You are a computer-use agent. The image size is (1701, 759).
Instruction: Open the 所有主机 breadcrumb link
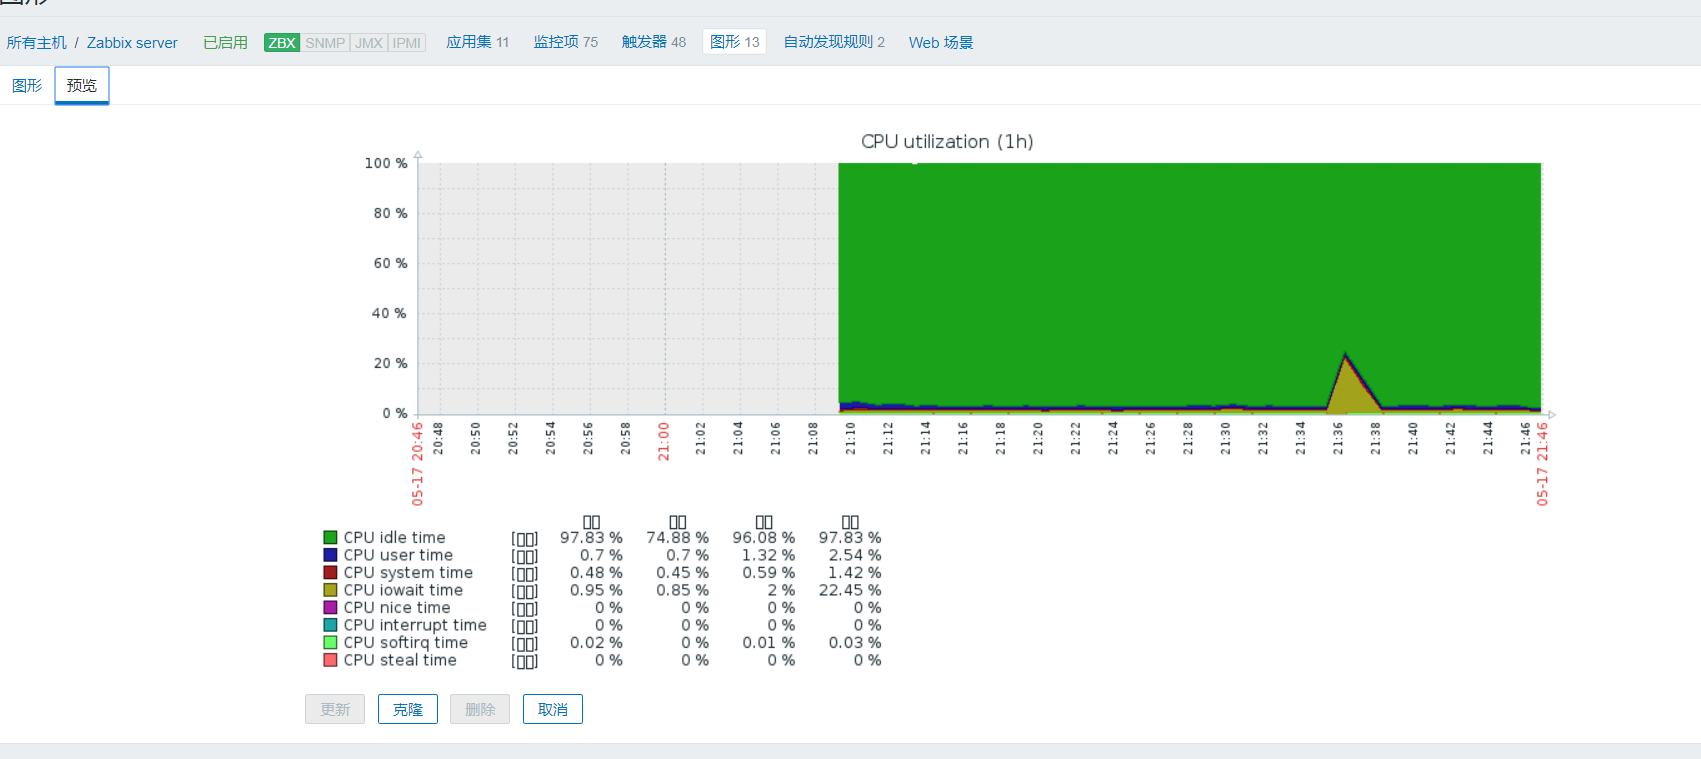37,43
